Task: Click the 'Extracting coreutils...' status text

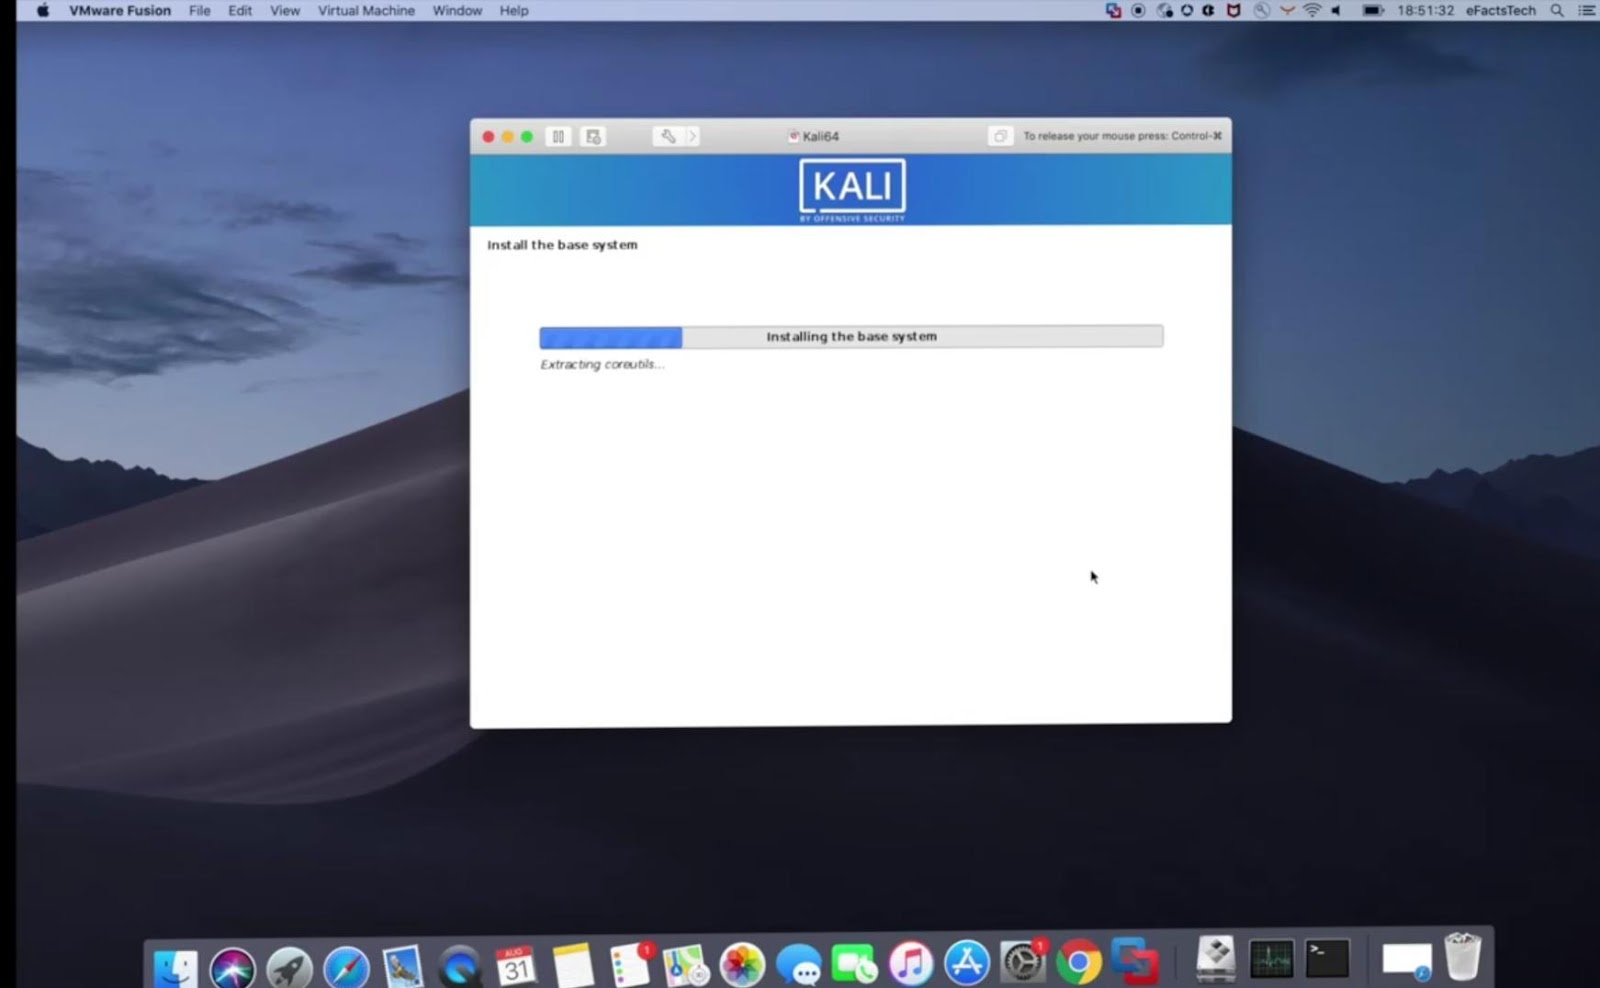Action: click(602, 364)
